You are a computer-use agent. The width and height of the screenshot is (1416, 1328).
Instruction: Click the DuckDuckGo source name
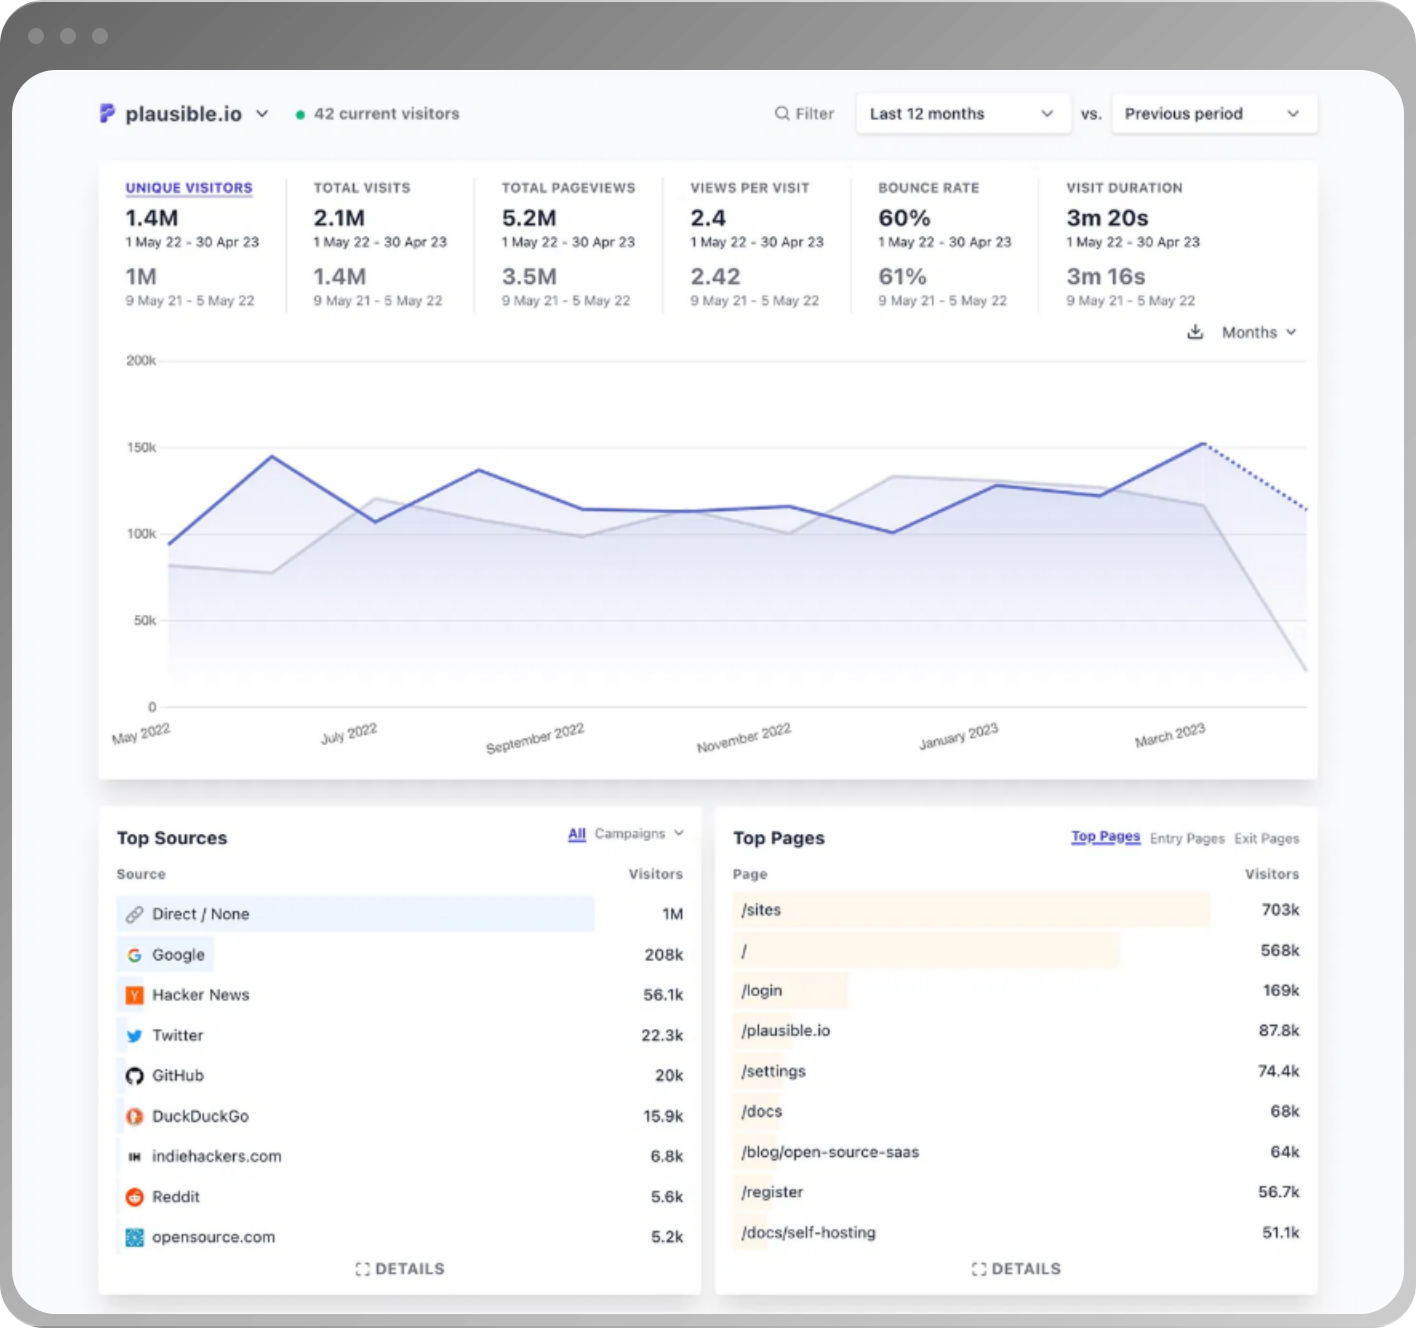click(201, 1116)
